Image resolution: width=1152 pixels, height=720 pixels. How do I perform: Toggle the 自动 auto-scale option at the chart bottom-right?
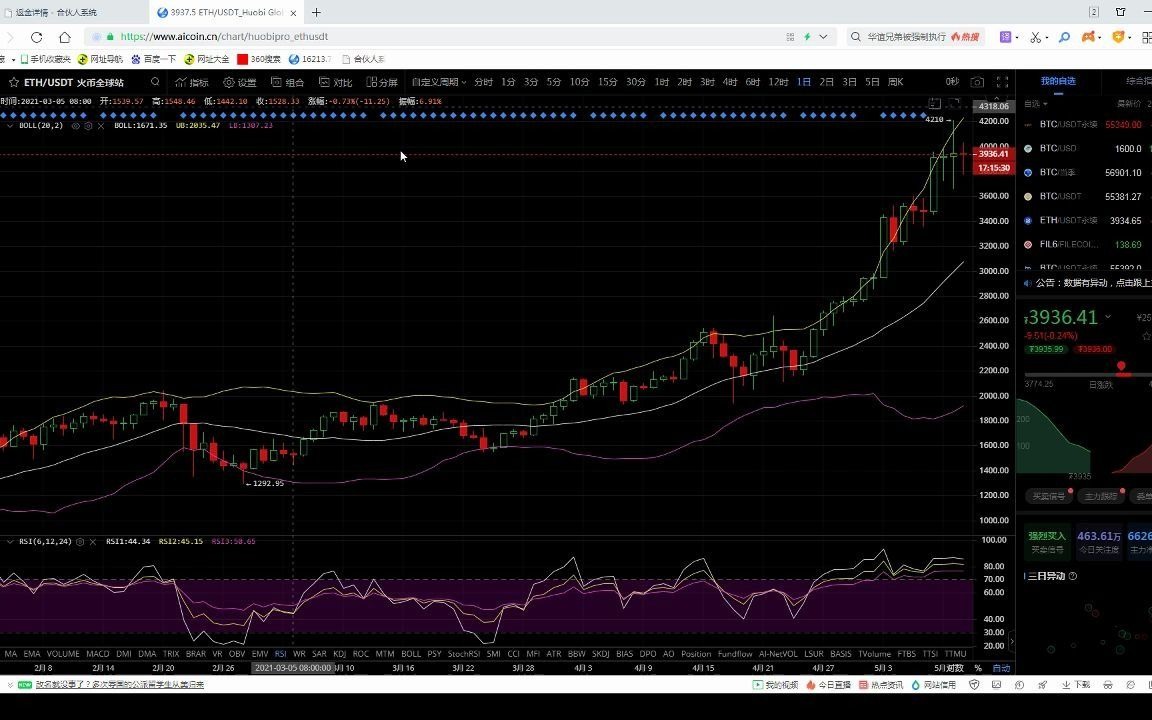pyautogui.click(x=1001, y=668)
